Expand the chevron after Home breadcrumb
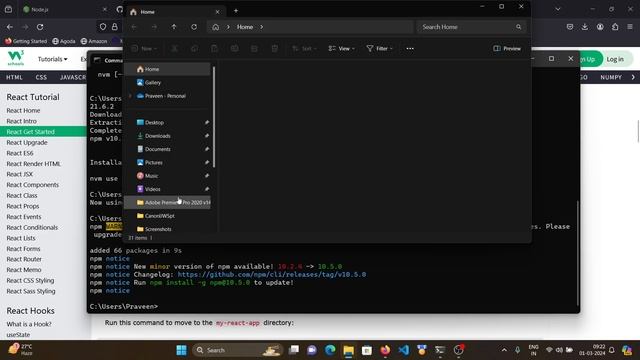This screenshot has height=360, width=640. click(262, 27)
